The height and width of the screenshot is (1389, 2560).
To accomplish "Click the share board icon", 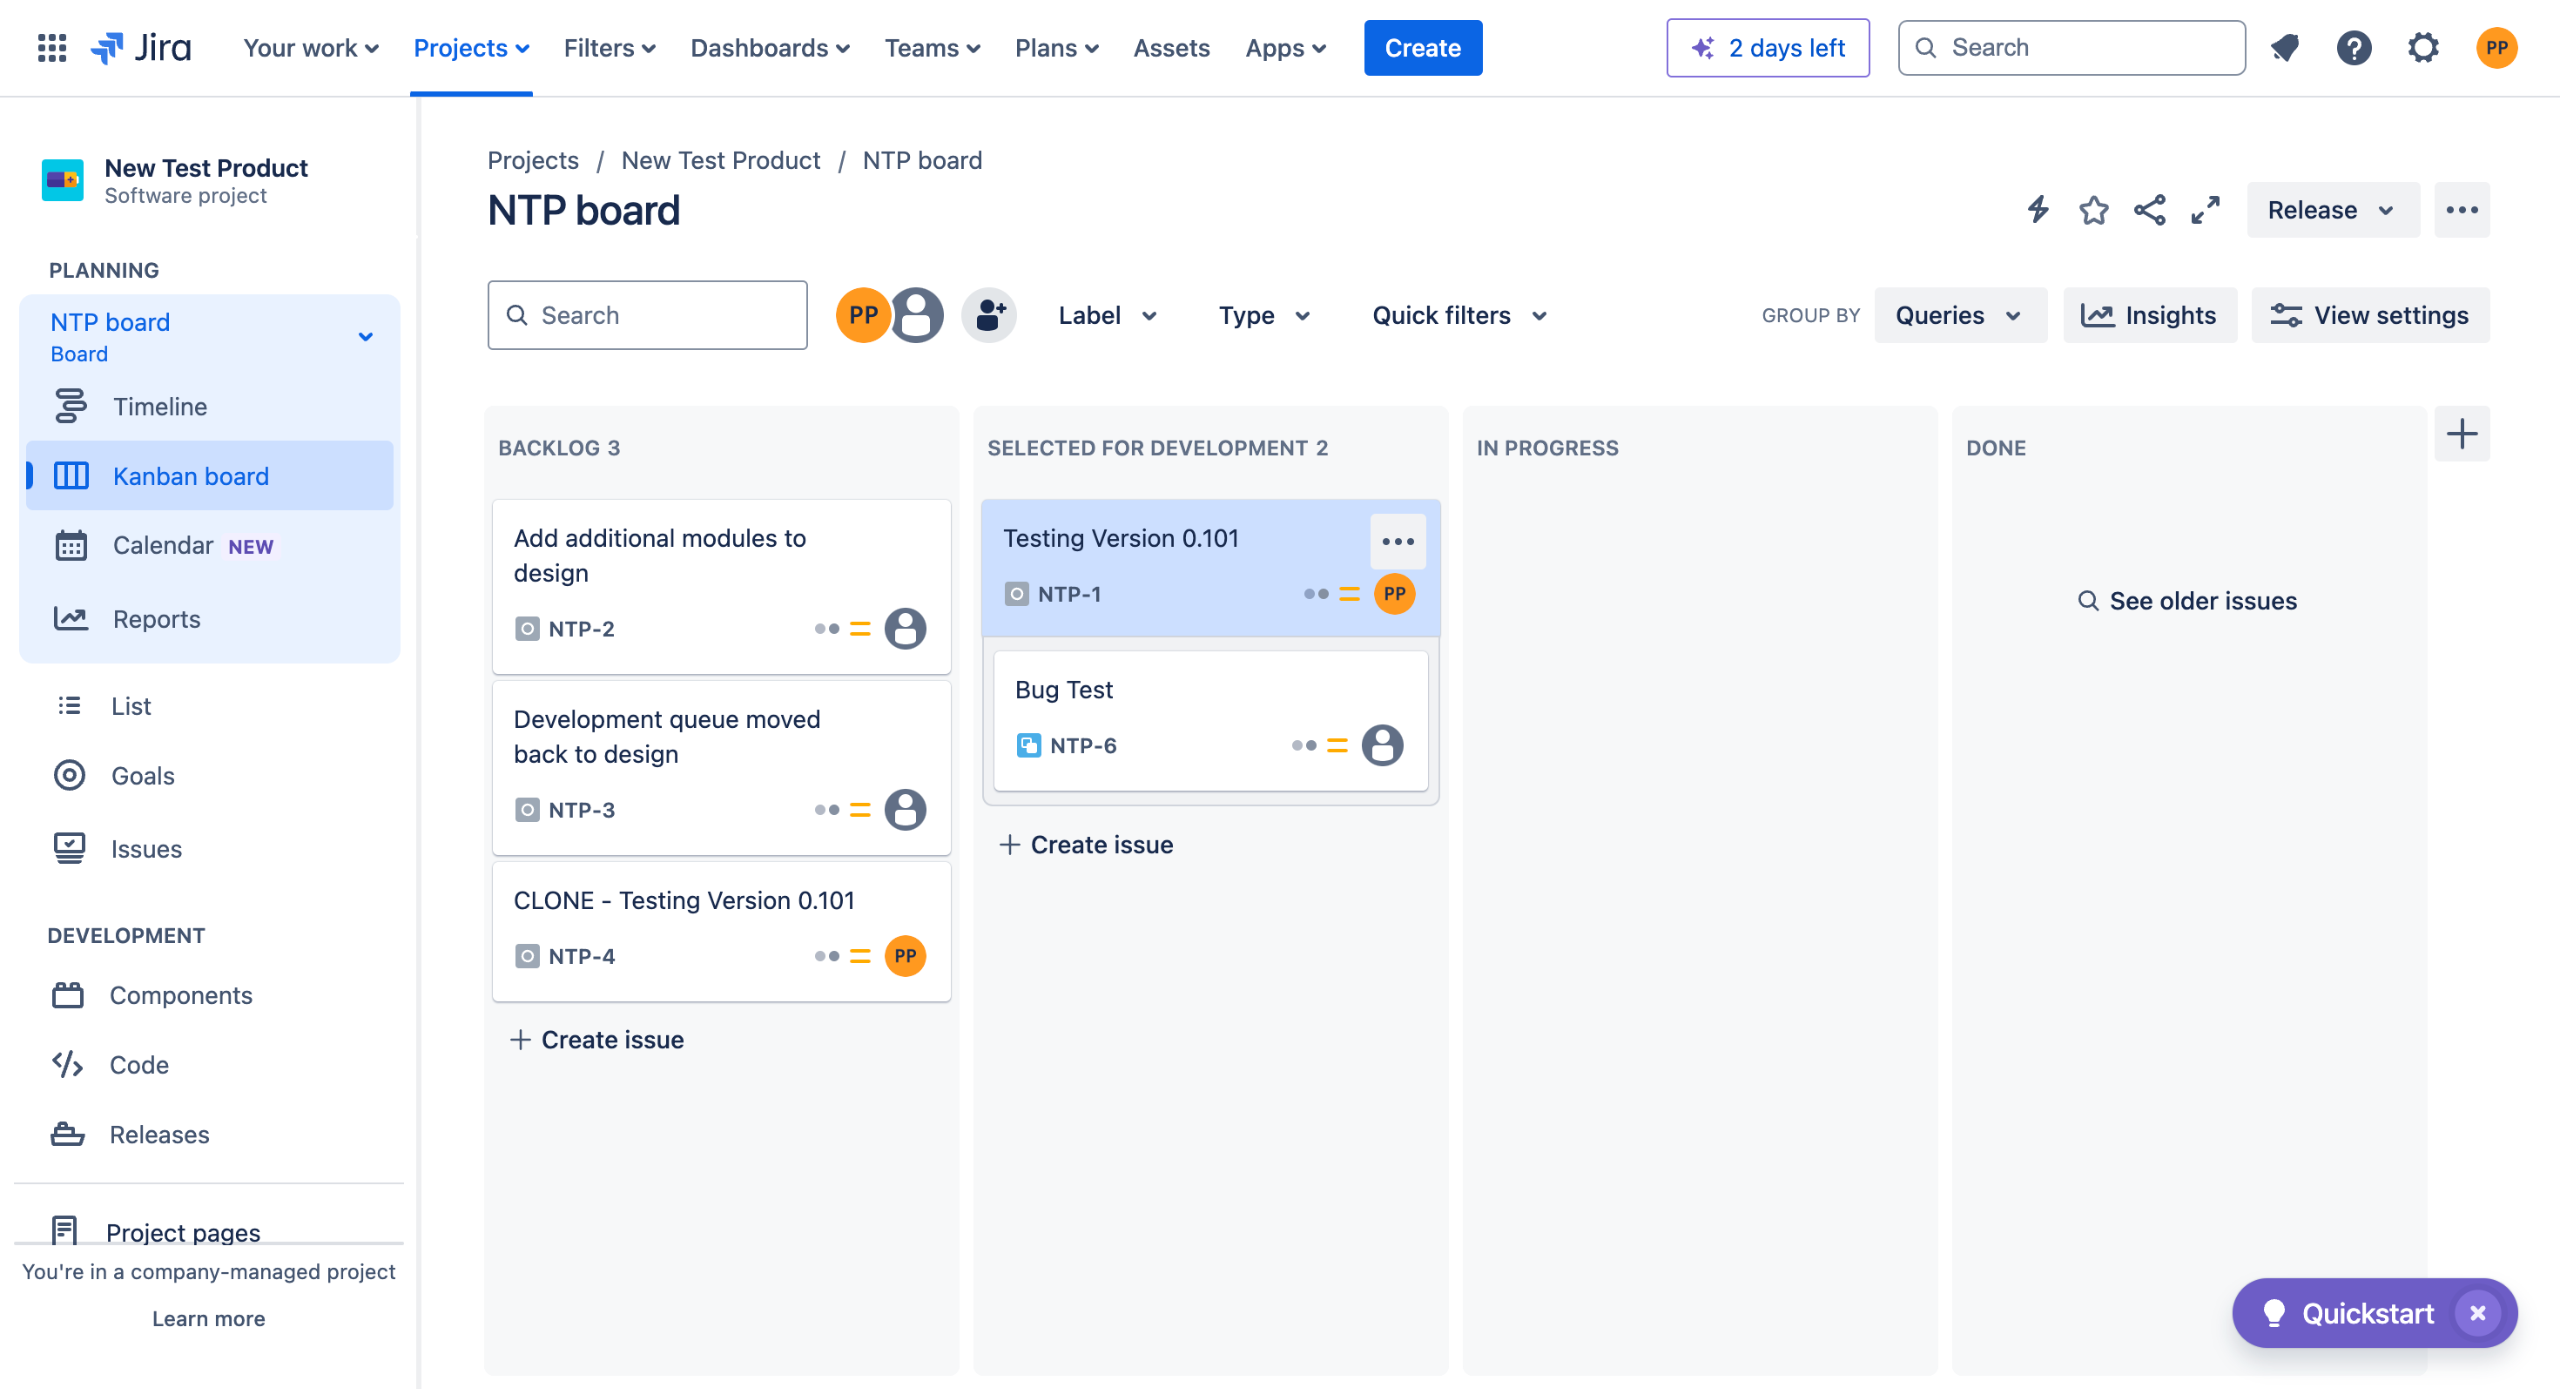I will (2149, 210).
